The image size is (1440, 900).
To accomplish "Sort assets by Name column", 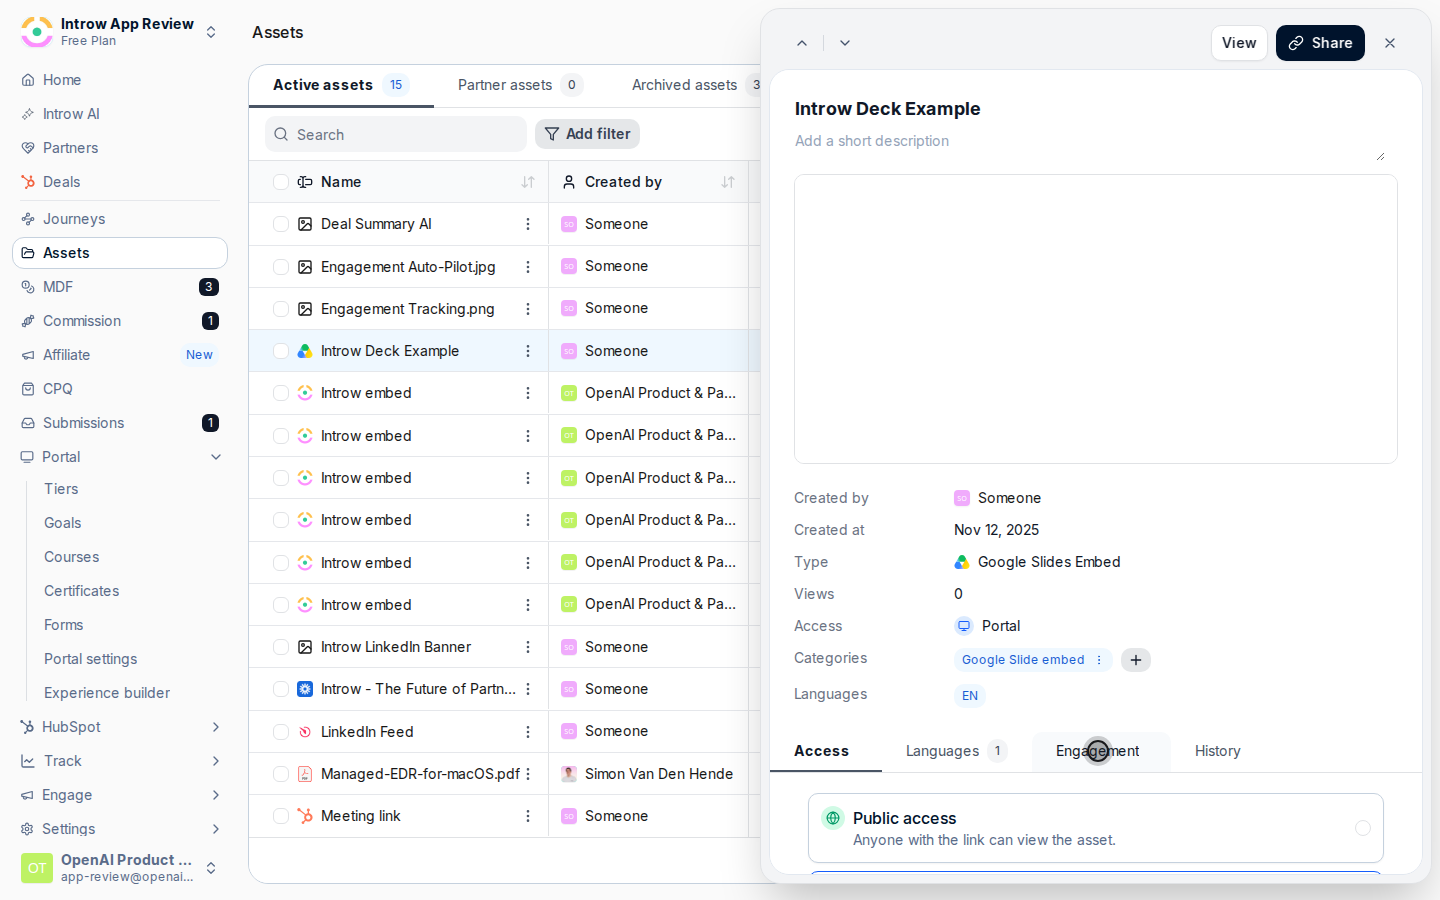I will click(528, 182).
